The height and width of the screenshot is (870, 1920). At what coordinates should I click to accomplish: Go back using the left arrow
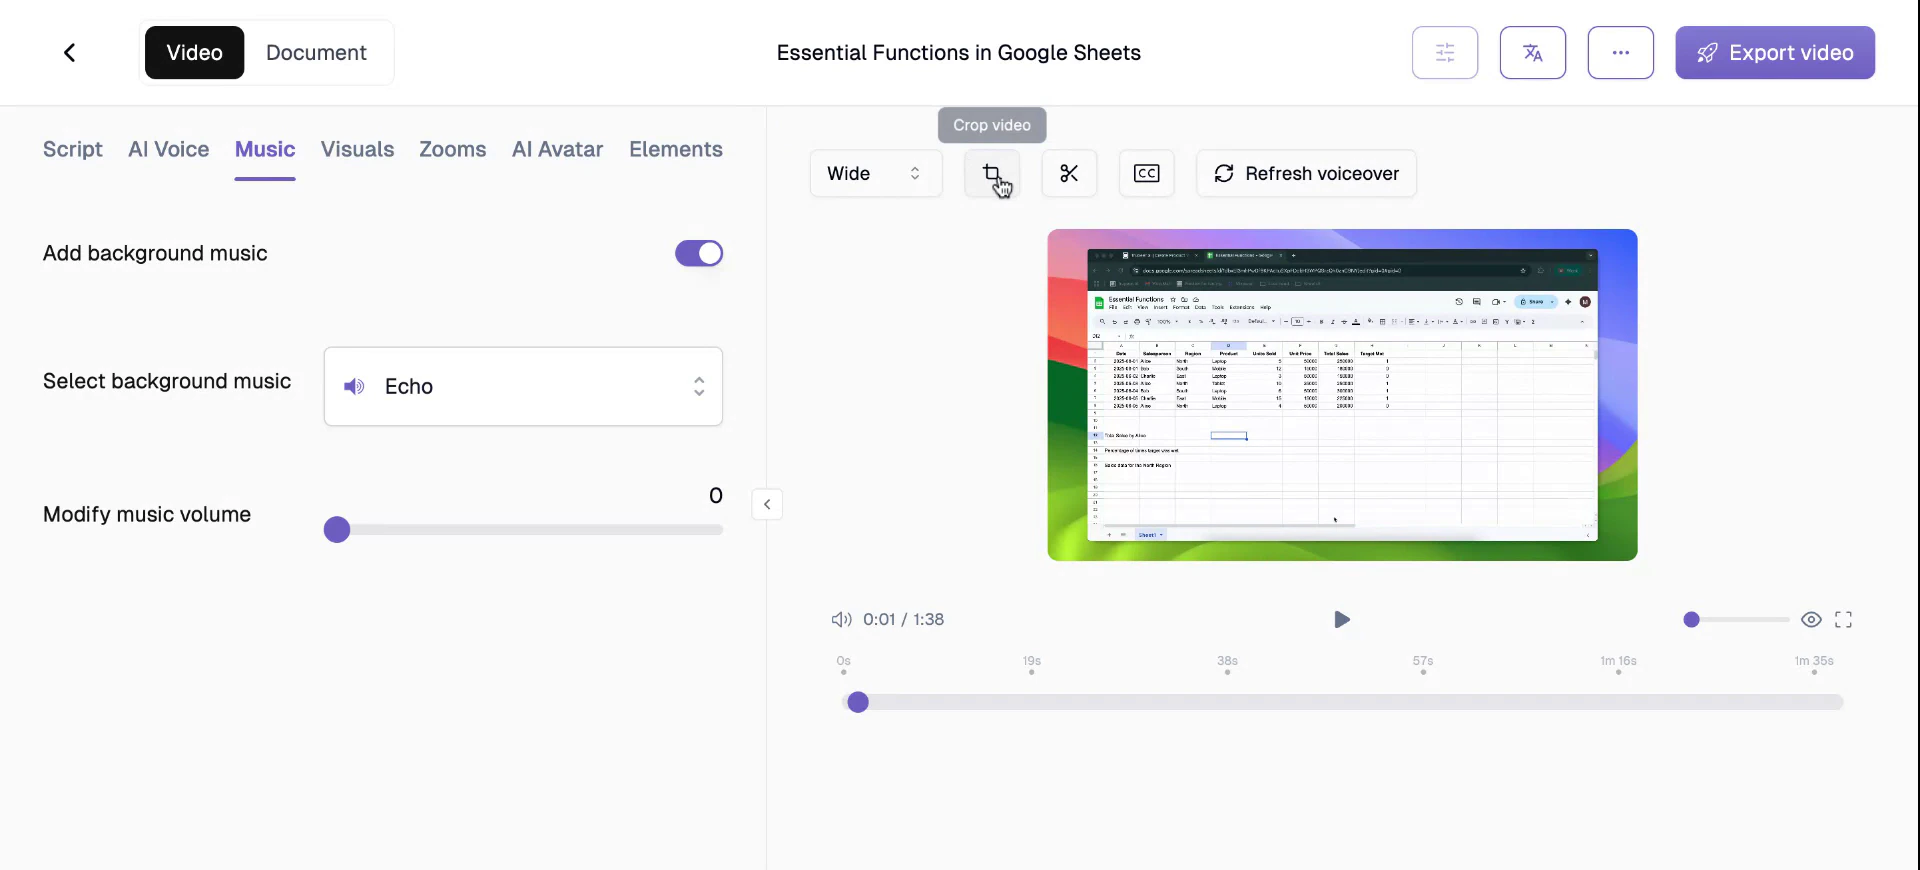69,53
